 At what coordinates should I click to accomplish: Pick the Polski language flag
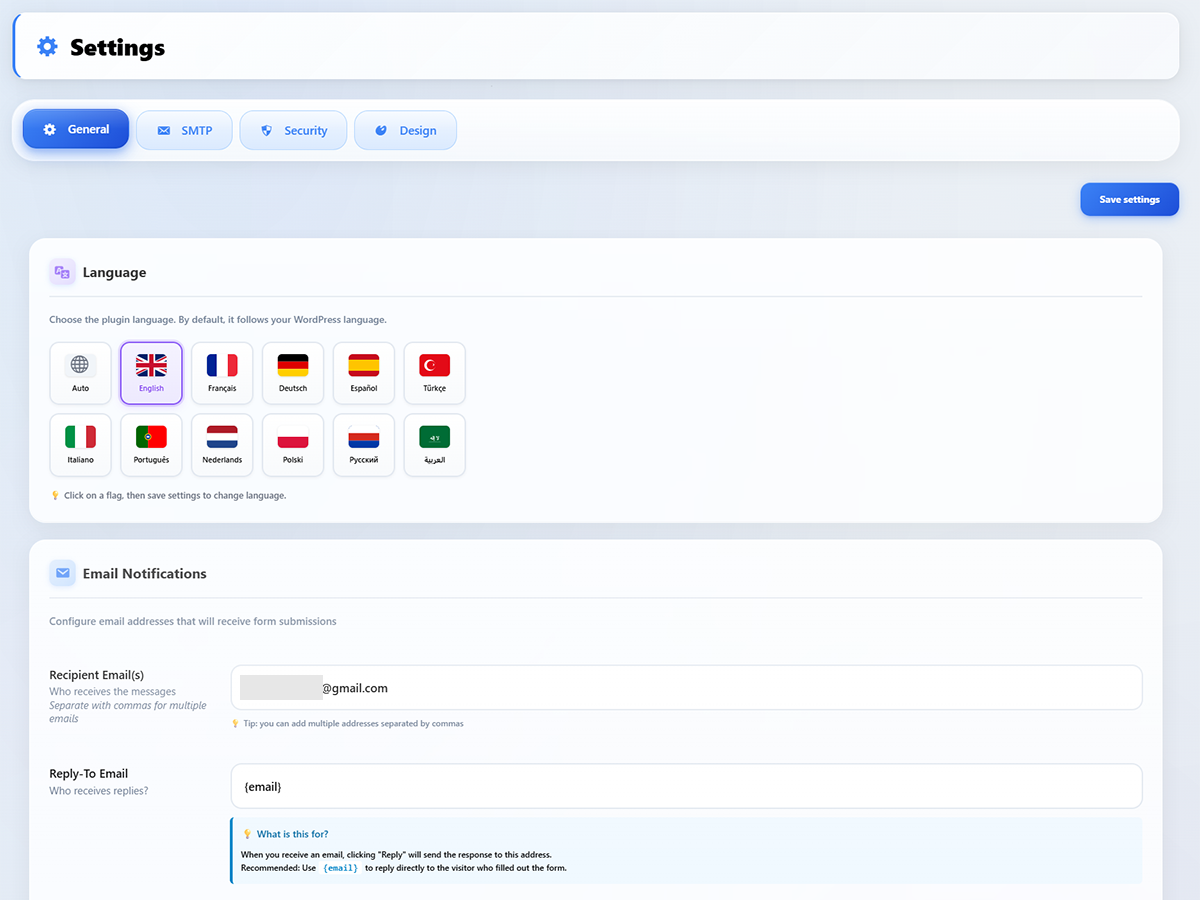[292, 445]
